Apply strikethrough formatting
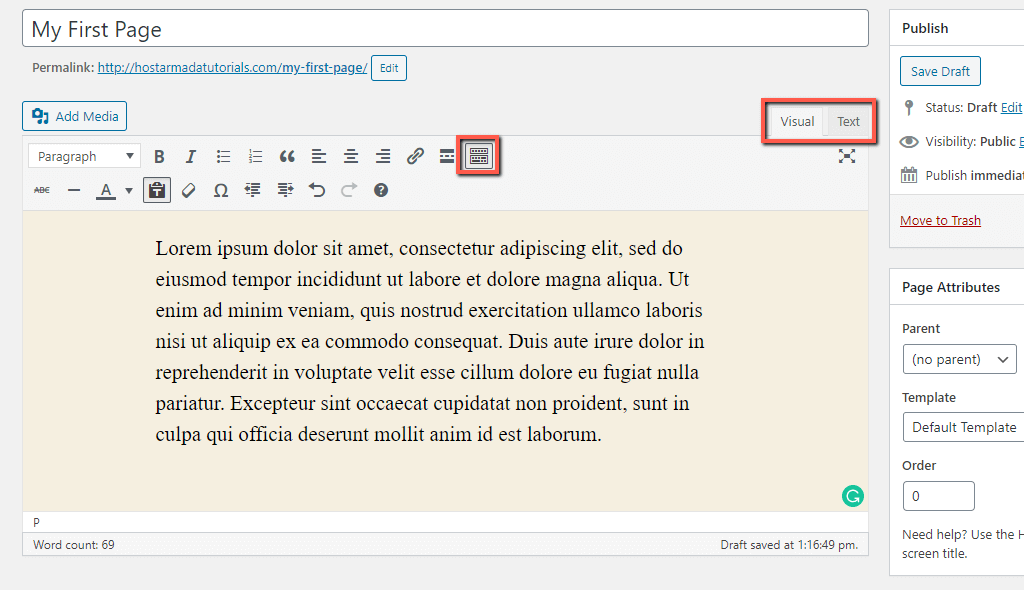The height and width of the screenshot is (590, 1024). (42, 190)
